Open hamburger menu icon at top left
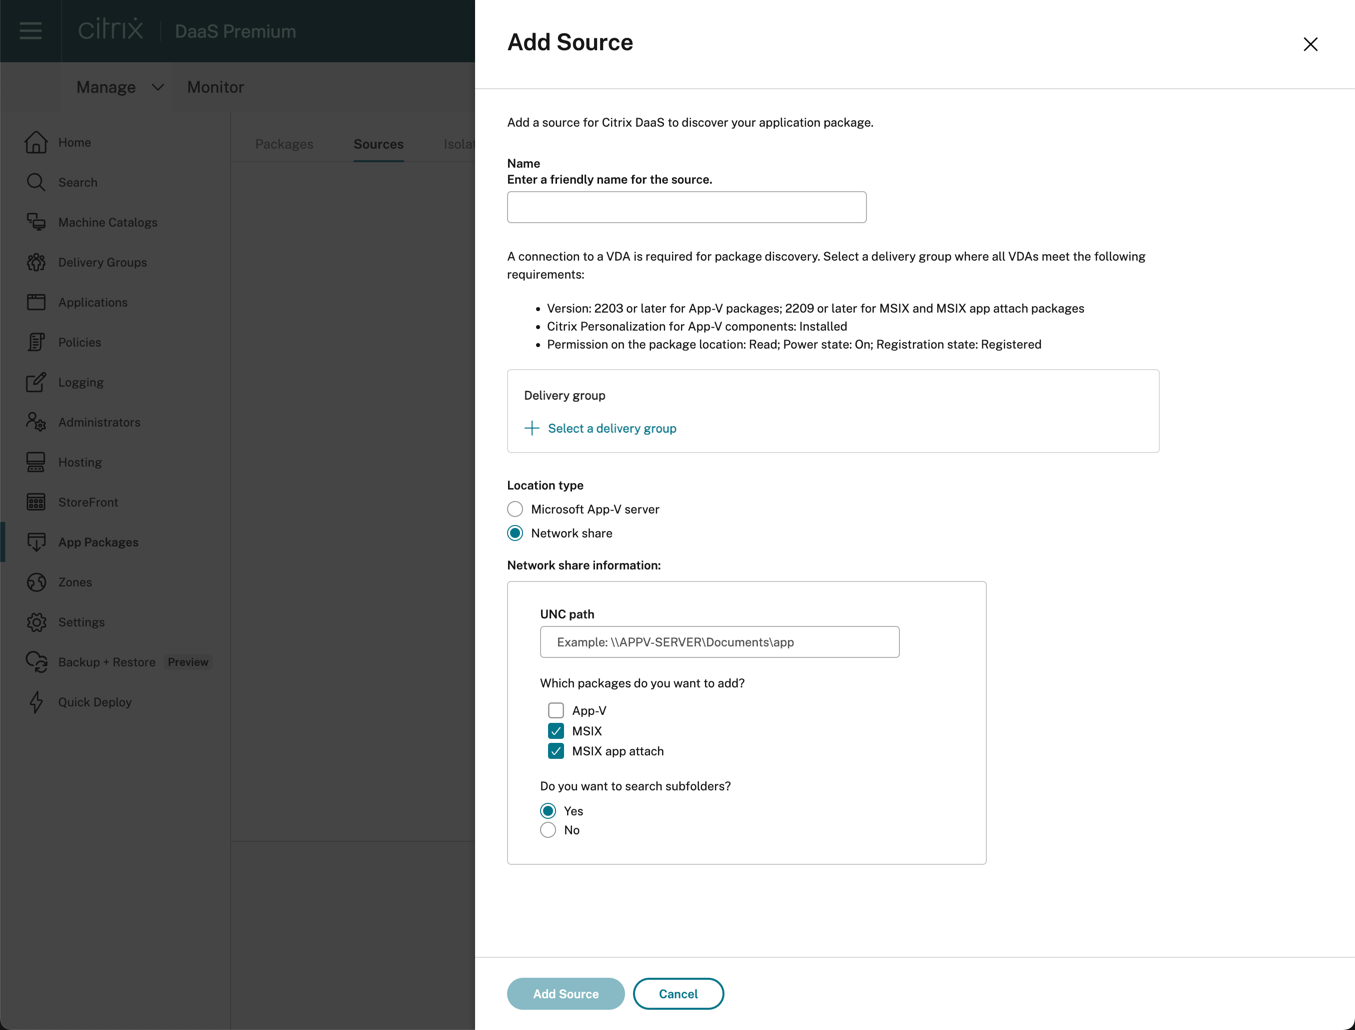This screenshot has height=1030, width=1355. tap(31, 31)
